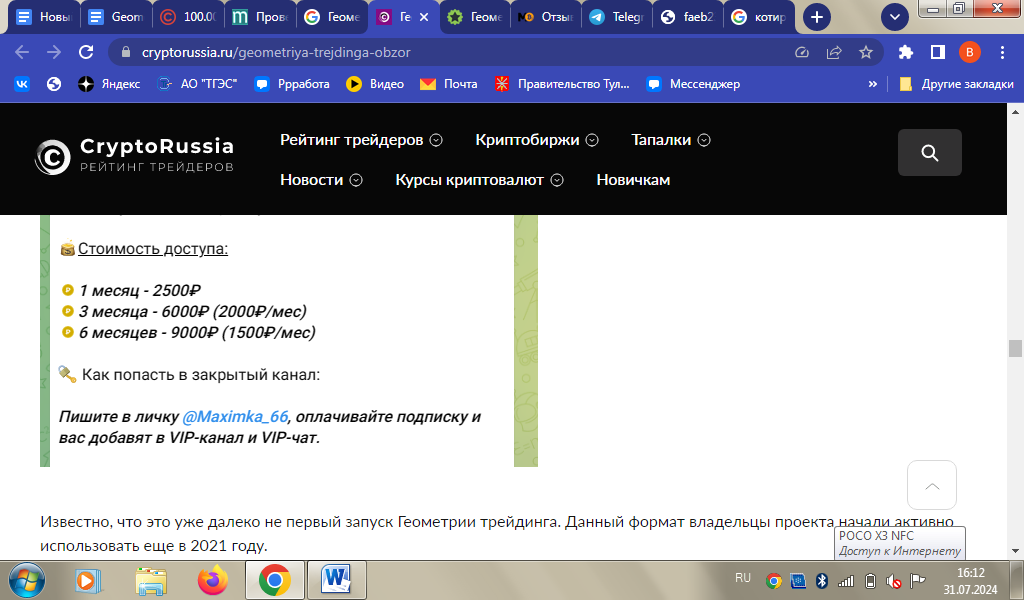Open Chrome three-dot menu
Viewport: 1024px width, 600px height.
pos(1002,52)
